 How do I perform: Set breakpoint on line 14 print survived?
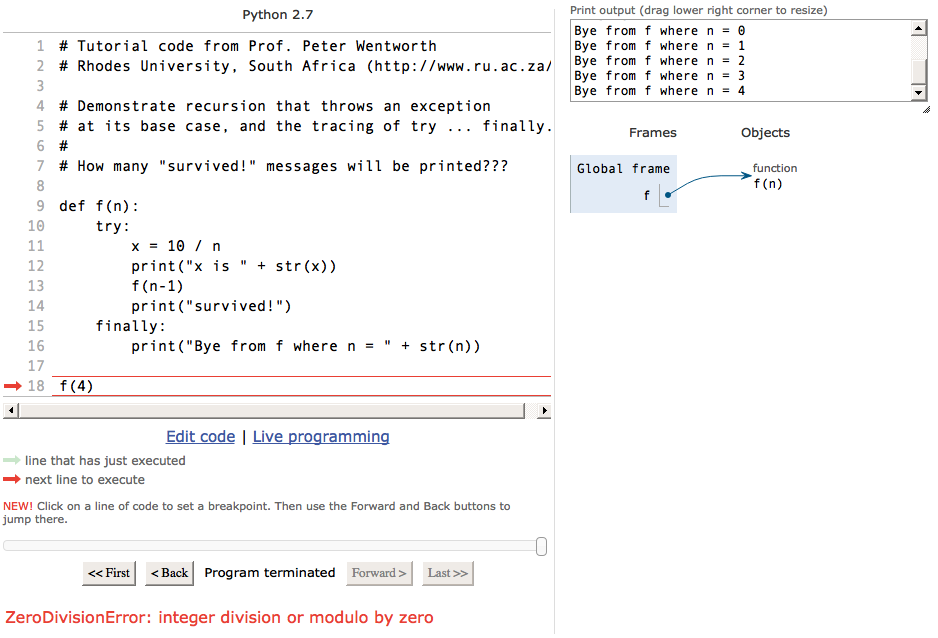point(211,306)
